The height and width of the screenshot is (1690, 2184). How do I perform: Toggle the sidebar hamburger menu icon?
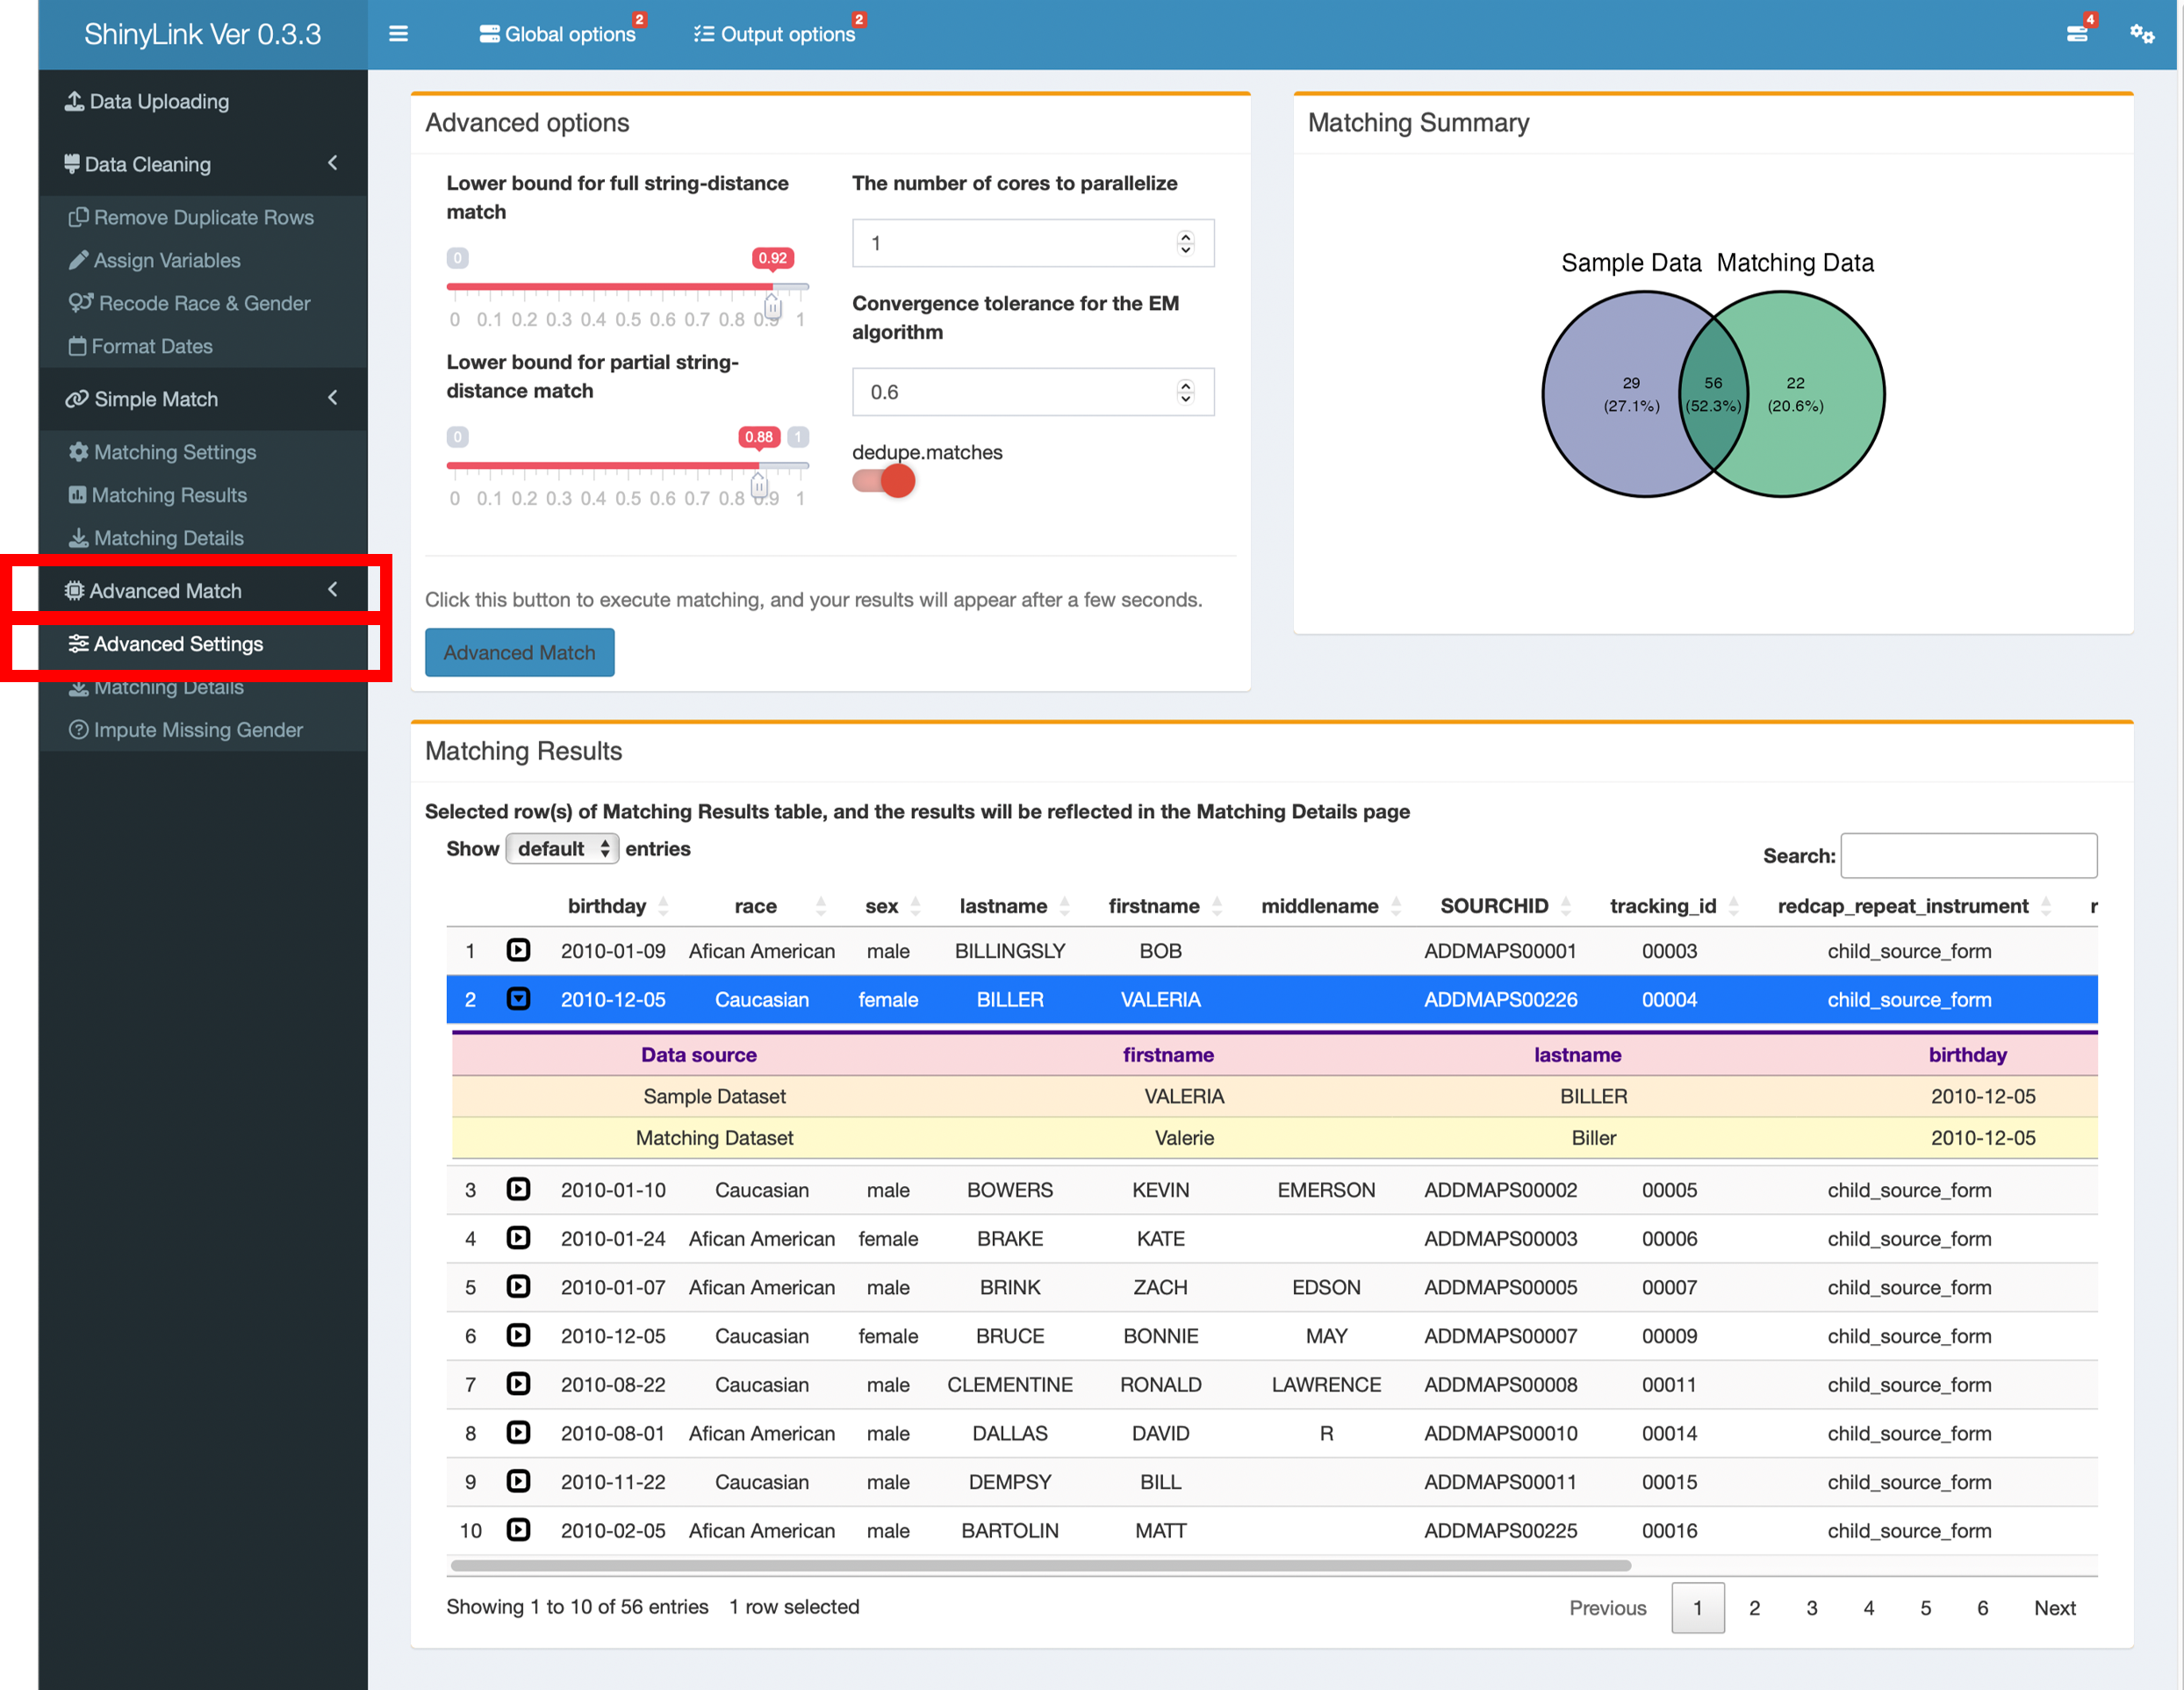coord(398,34)
